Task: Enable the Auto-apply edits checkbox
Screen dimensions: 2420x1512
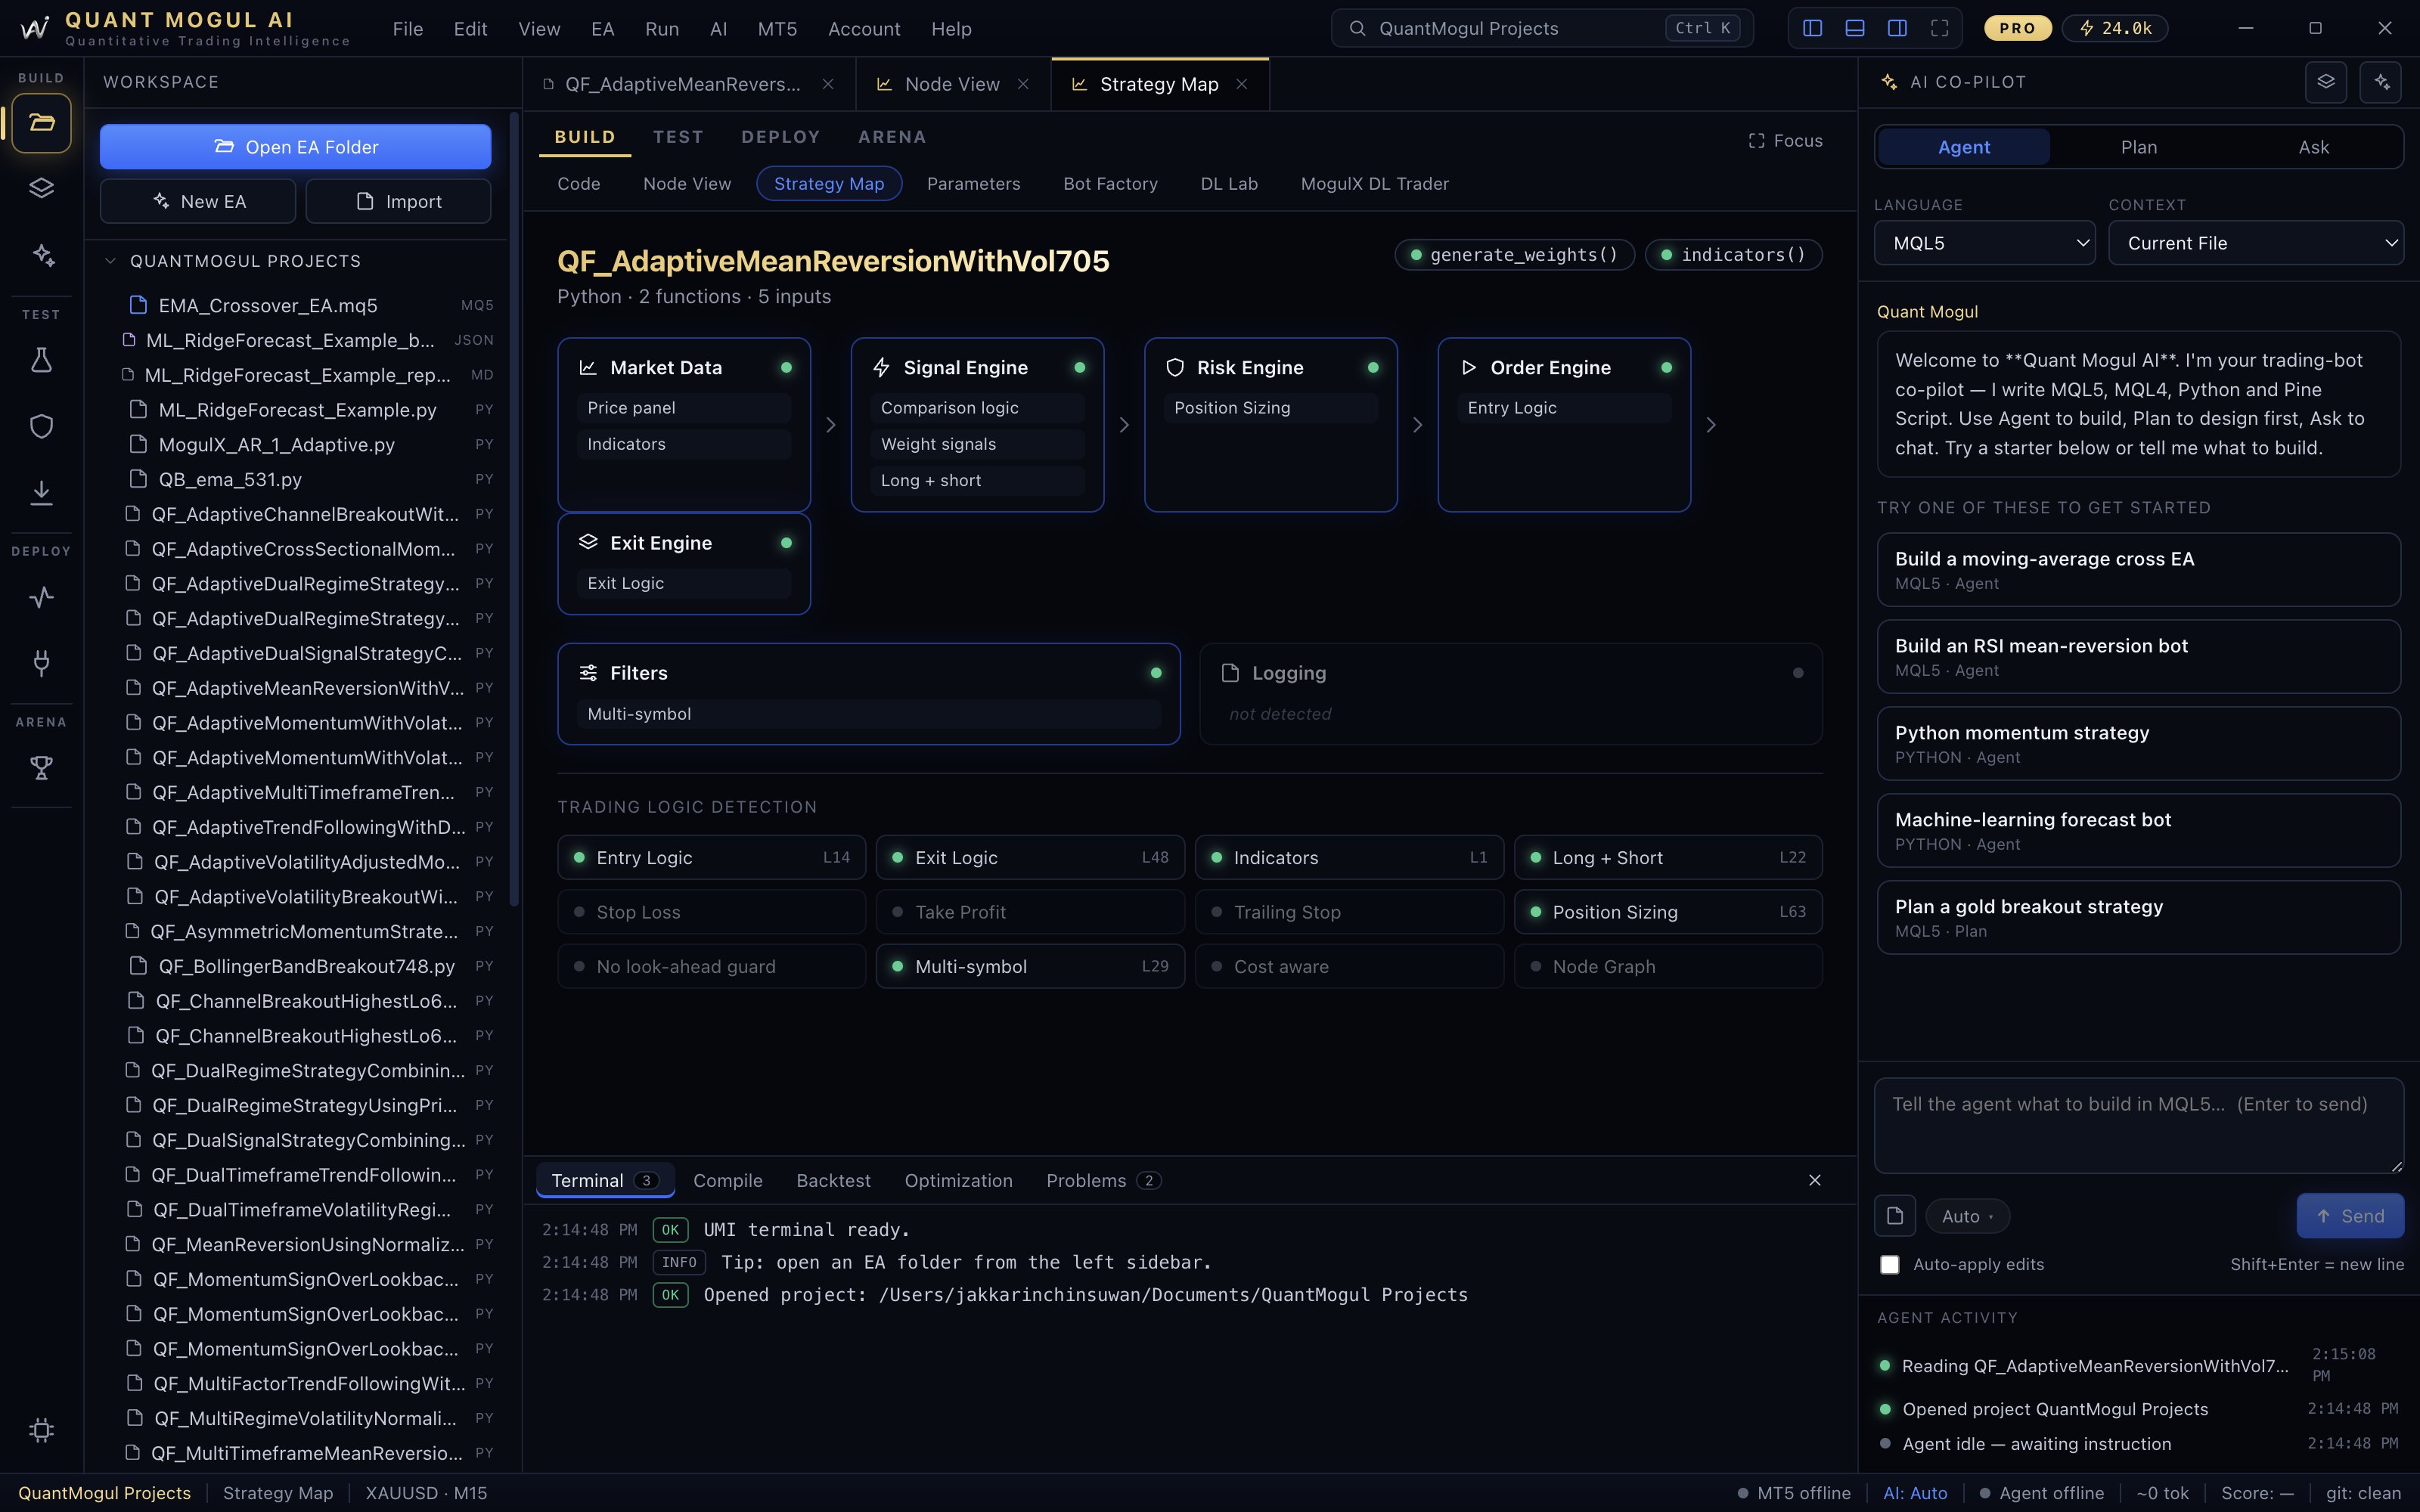Action: point(1889,1265)
